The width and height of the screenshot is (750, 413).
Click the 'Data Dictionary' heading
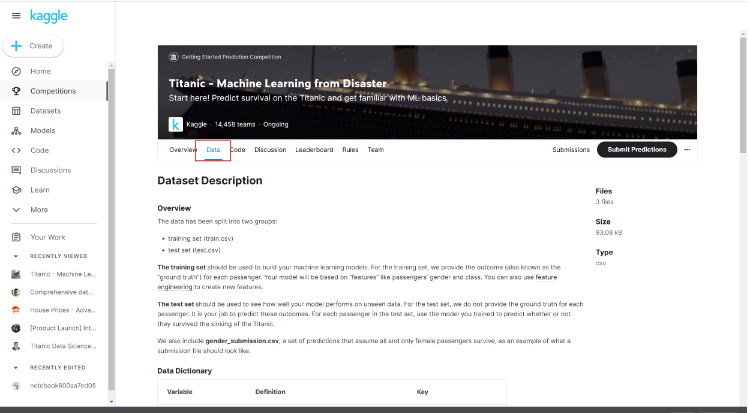pyautogui.click(x=185, y=371)
